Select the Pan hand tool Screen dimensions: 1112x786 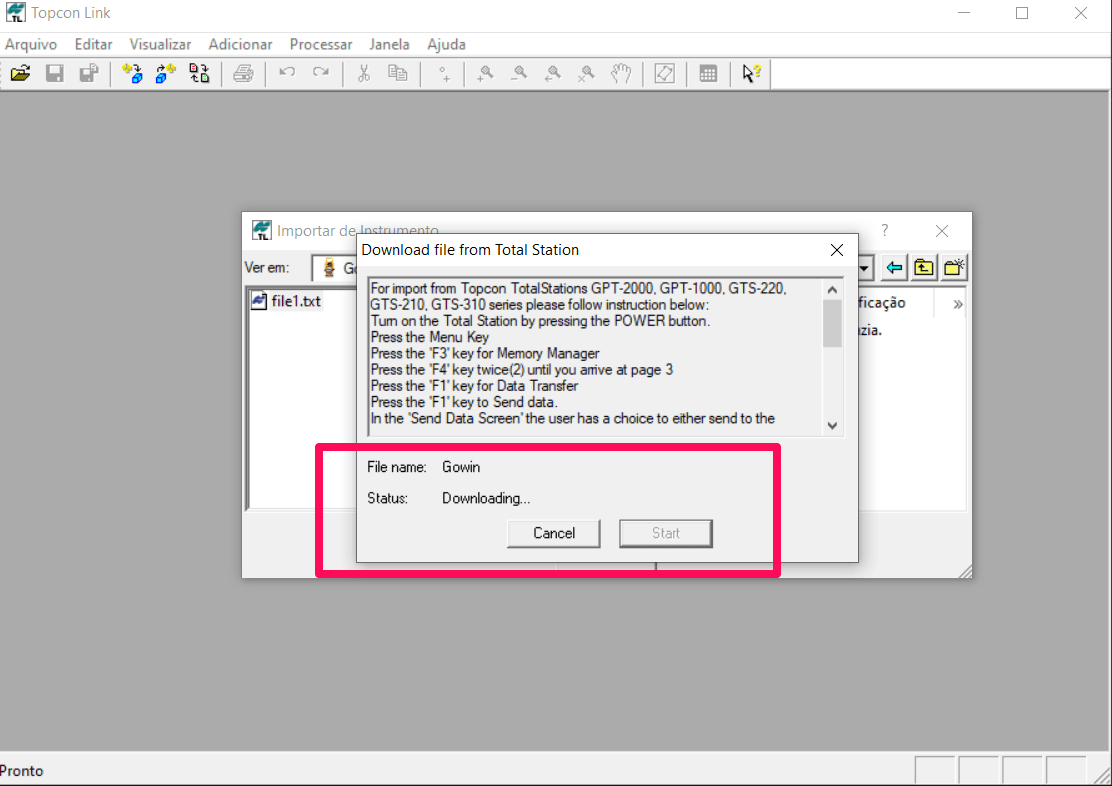(x=621, y=73)
